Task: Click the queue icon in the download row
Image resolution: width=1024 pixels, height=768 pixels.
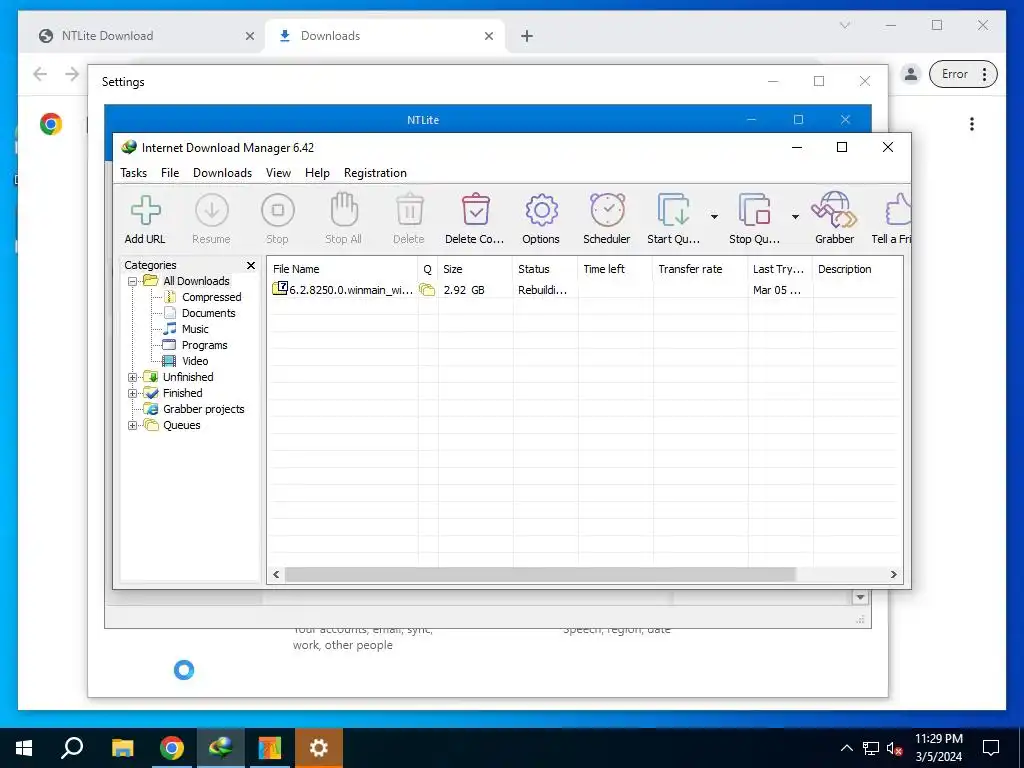Action: coord(427,289)
